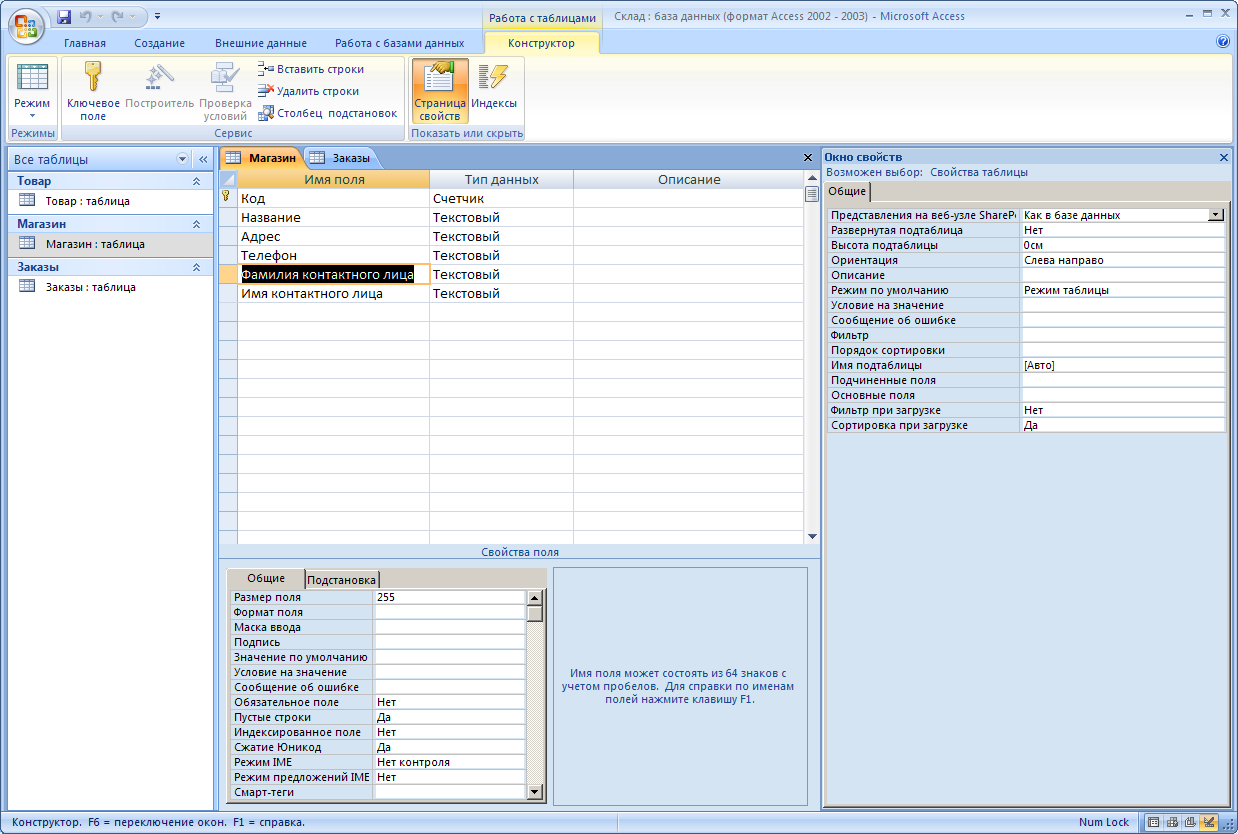This screenshot has height=834, width=1238.
Task: Set primary key with Ключевое поле
Action: [93, 91]
